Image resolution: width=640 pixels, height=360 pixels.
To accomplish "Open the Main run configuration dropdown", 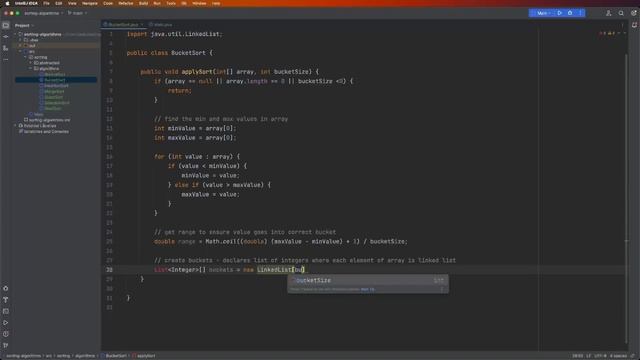I will point(543,13).
